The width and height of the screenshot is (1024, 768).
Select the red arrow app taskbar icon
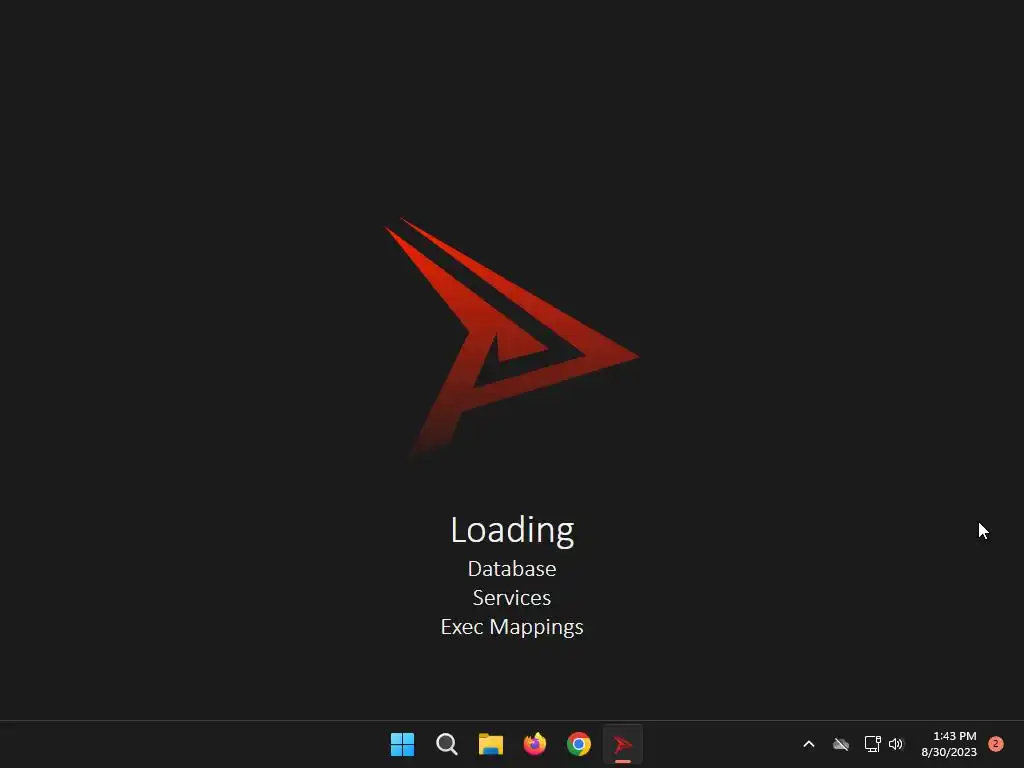(x=623, y=744)
